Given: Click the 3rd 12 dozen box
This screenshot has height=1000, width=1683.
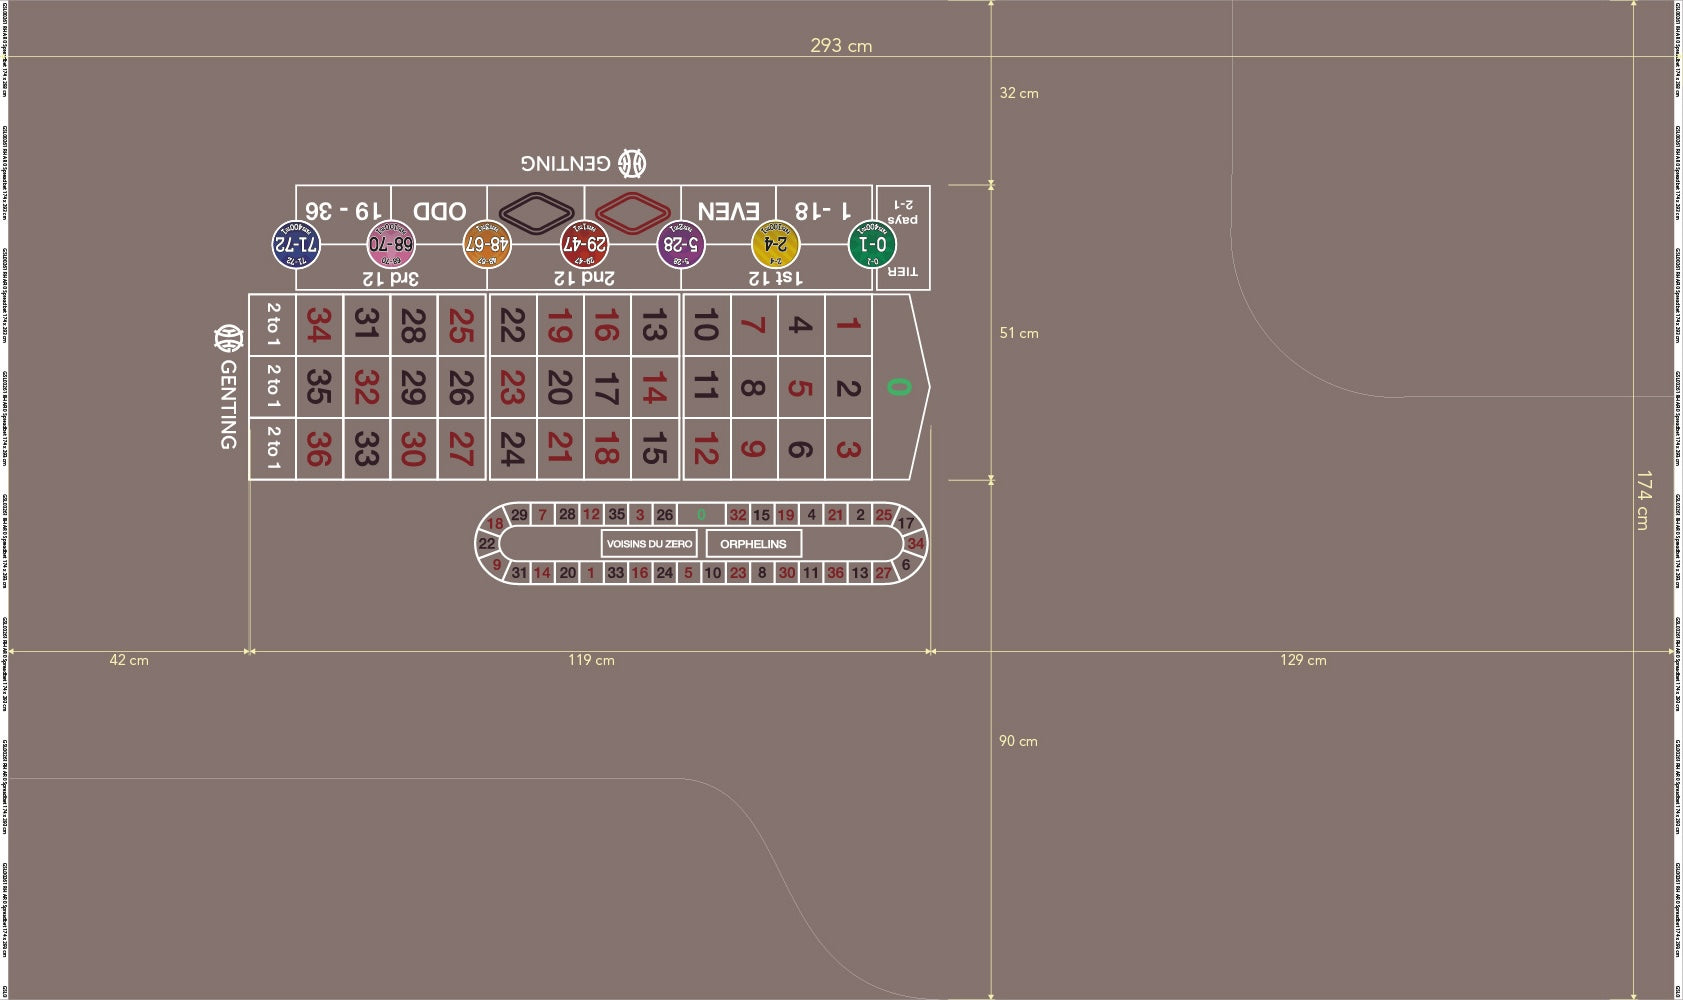Looking at the screenshot, I should point(391,277).
